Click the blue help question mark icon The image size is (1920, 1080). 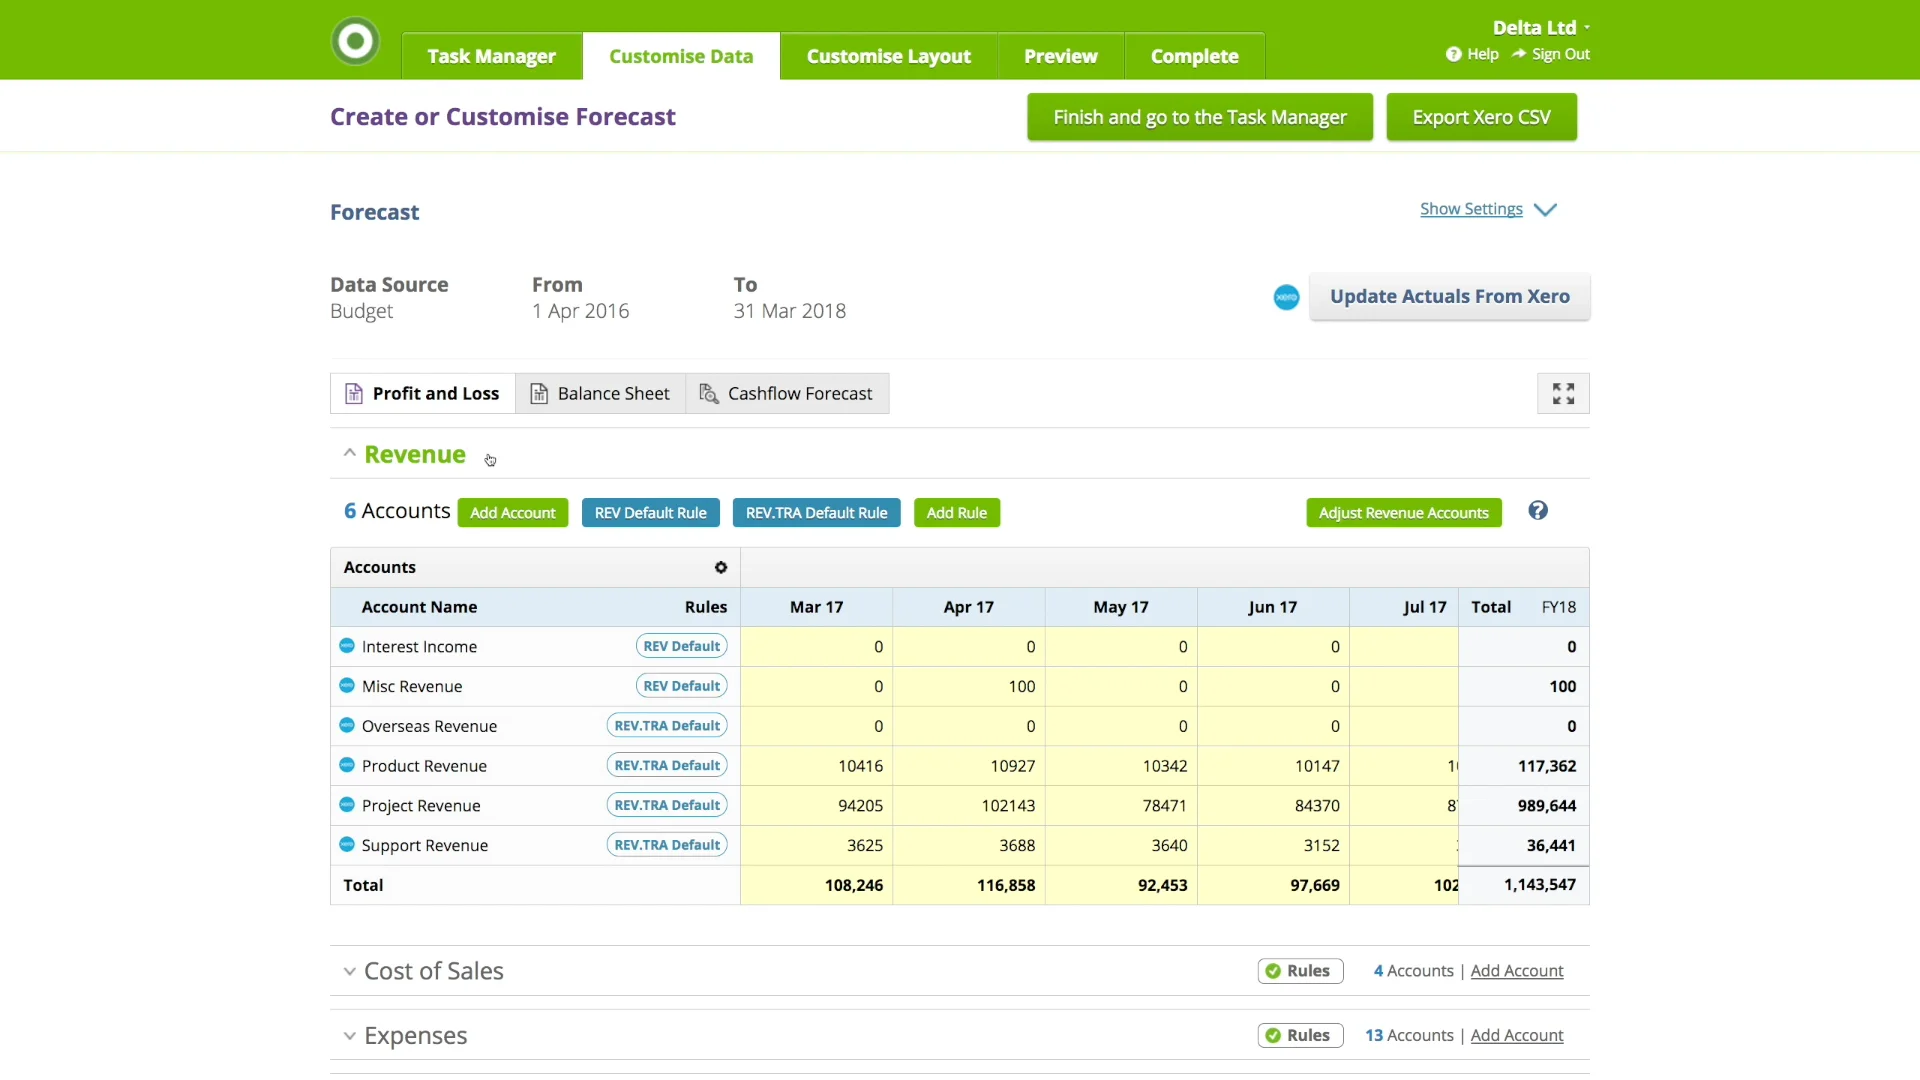coord(1538,511)
